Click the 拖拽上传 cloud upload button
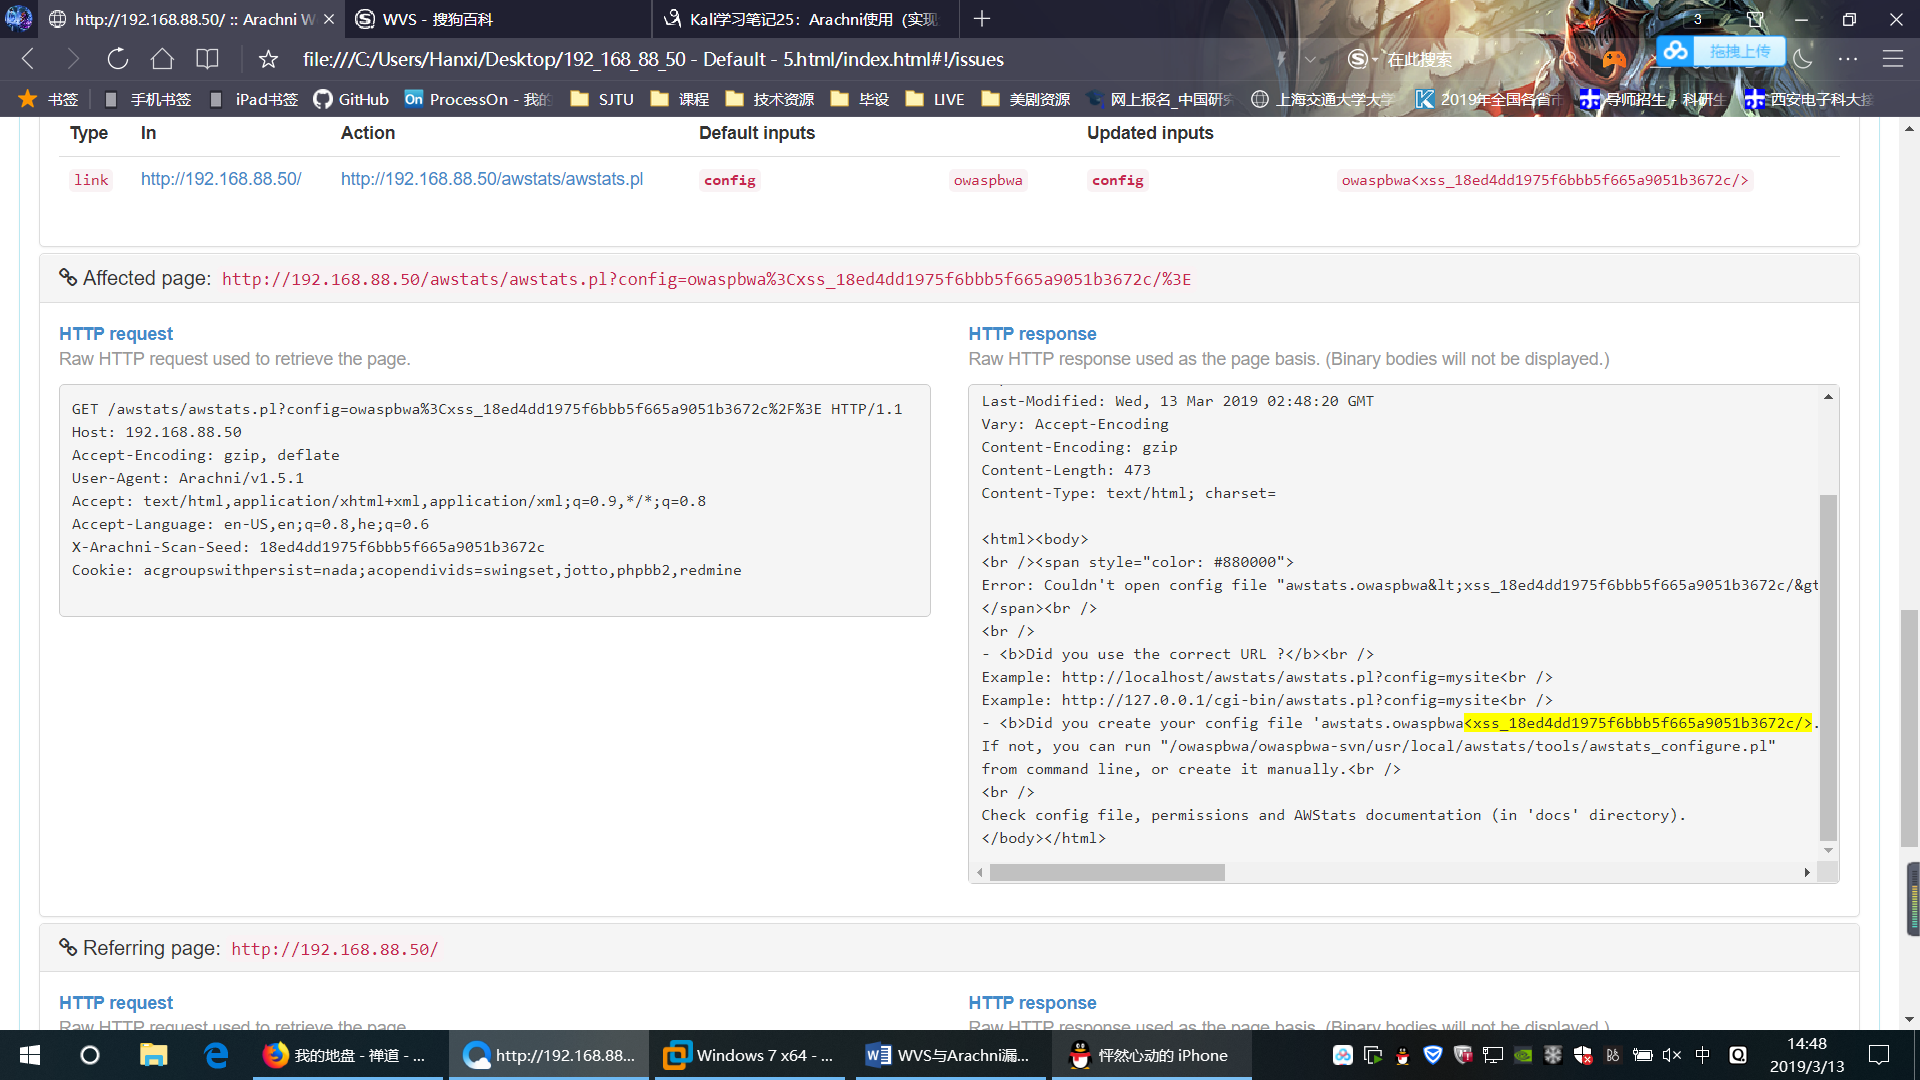The width and height of the screenshot is (1920, 1080). [x=1721, y=51]
